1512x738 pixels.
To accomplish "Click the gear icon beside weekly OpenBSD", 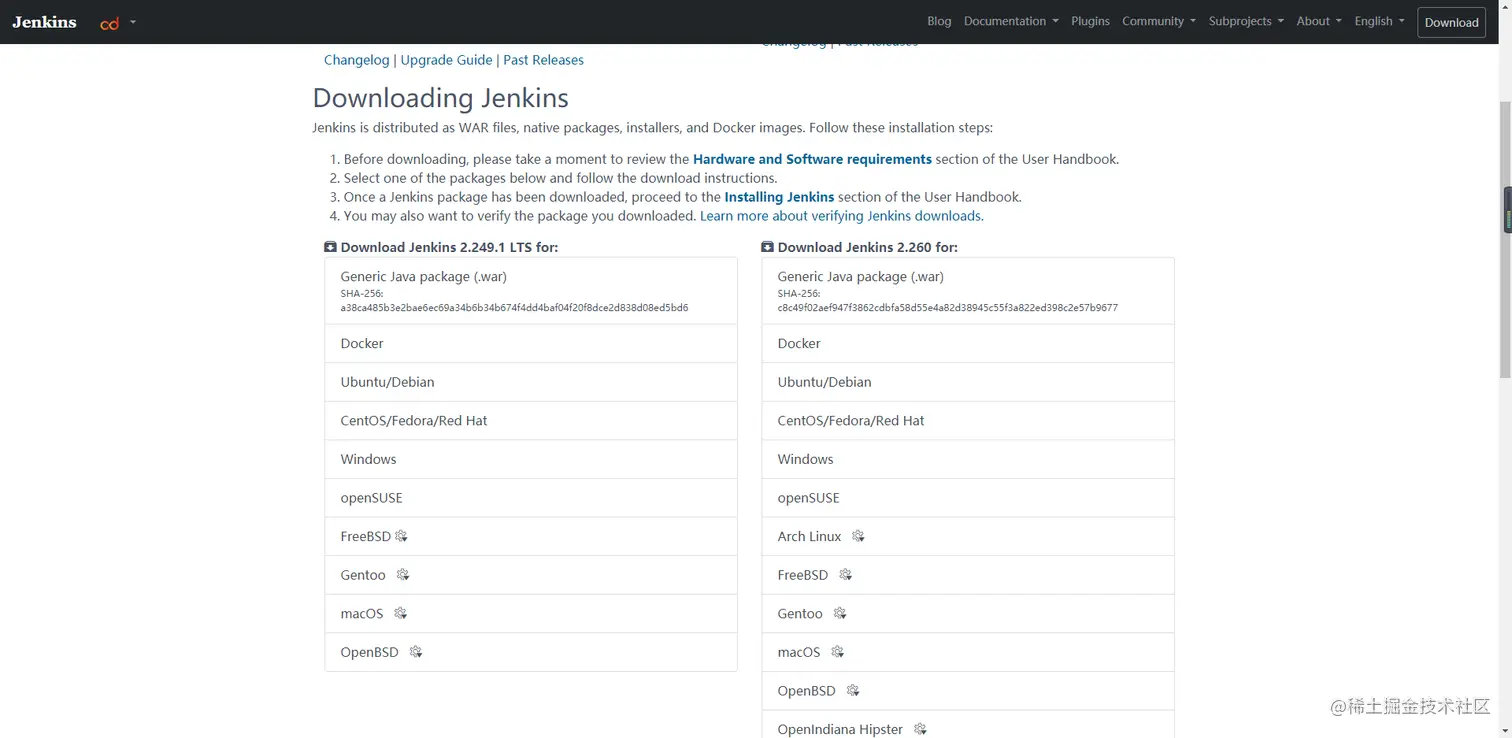I will point(853,690).
